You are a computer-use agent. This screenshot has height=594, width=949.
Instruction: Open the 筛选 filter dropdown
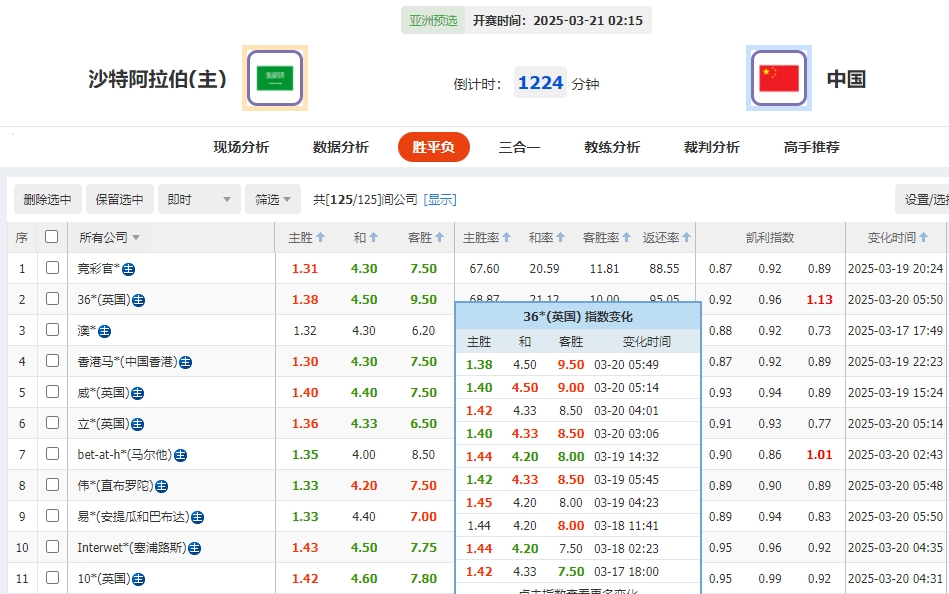(272, 198)
